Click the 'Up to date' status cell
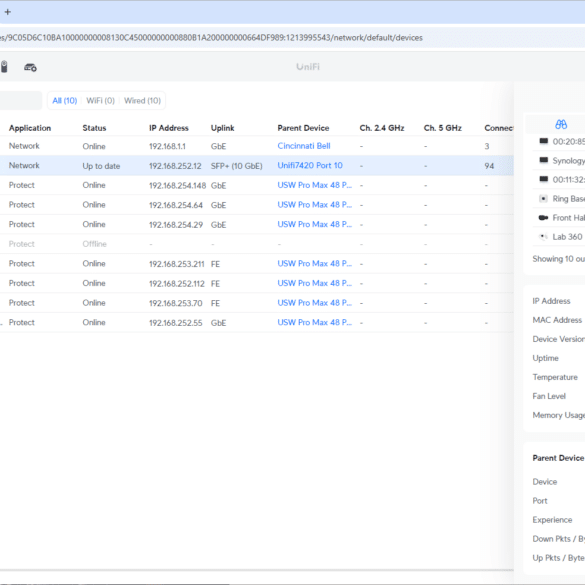Image resolution: width=585 pixels, height=585 pixels. 101,166
